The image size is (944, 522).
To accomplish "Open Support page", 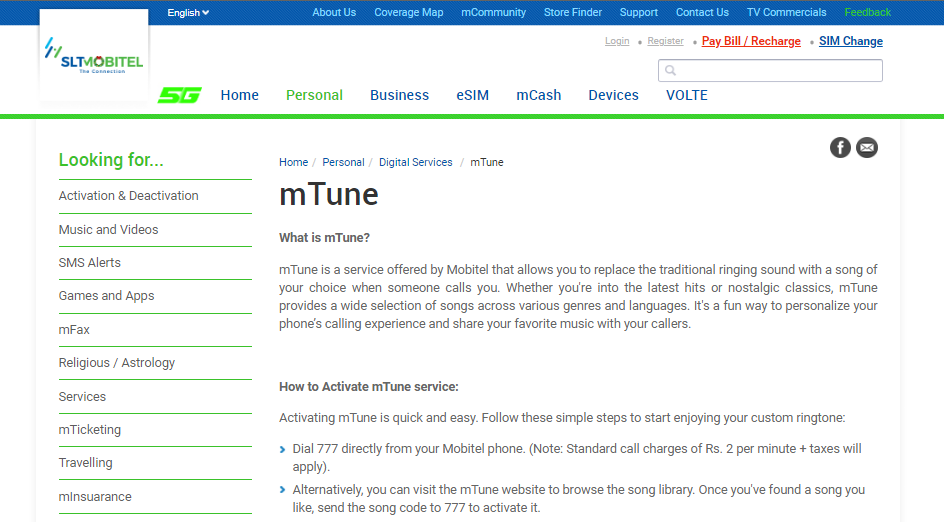I will coord(639,12).
